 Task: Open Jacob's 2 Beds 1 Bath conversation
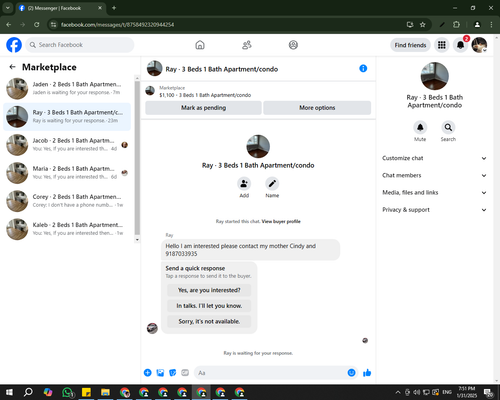point(67,145)
